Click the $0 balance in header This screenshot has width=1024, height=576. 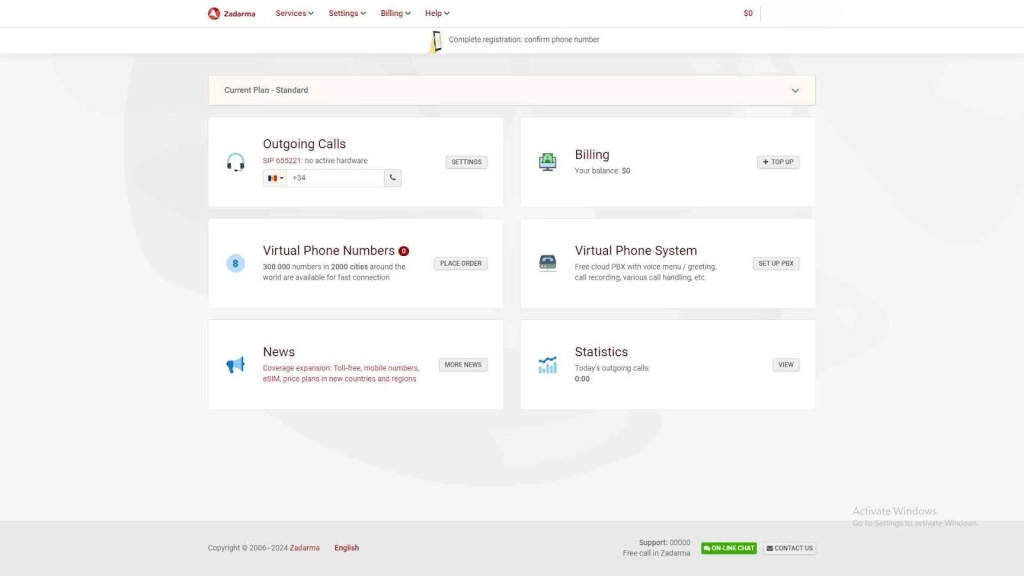click(x=748, y=13)
